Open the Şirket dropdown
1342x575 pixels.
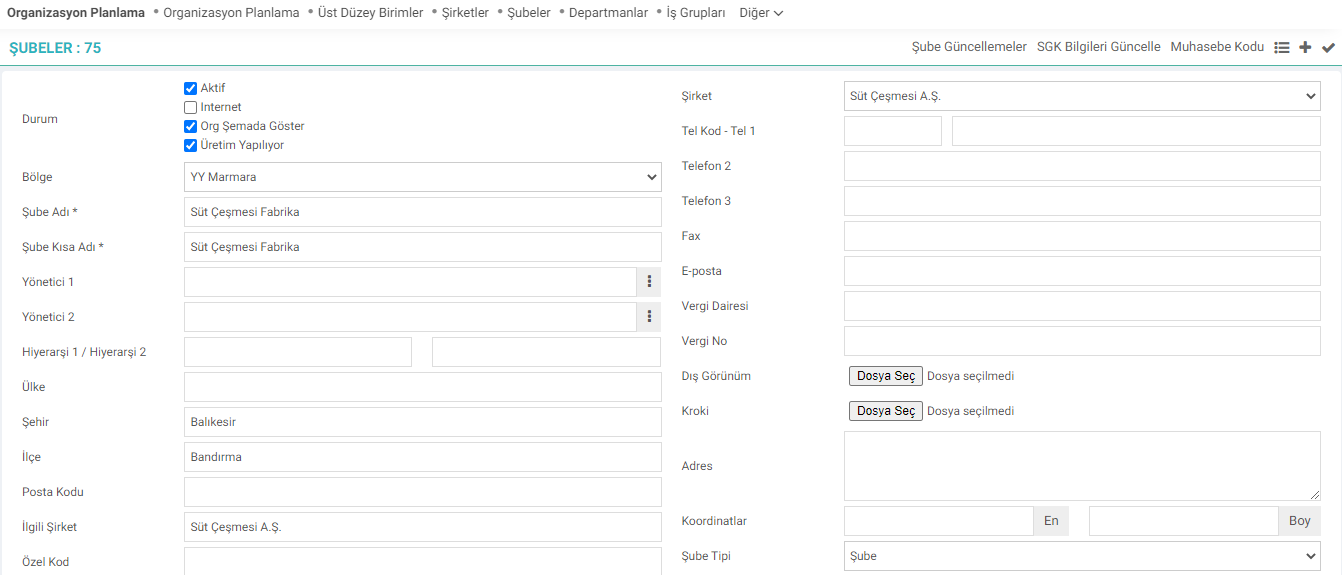1082,96
